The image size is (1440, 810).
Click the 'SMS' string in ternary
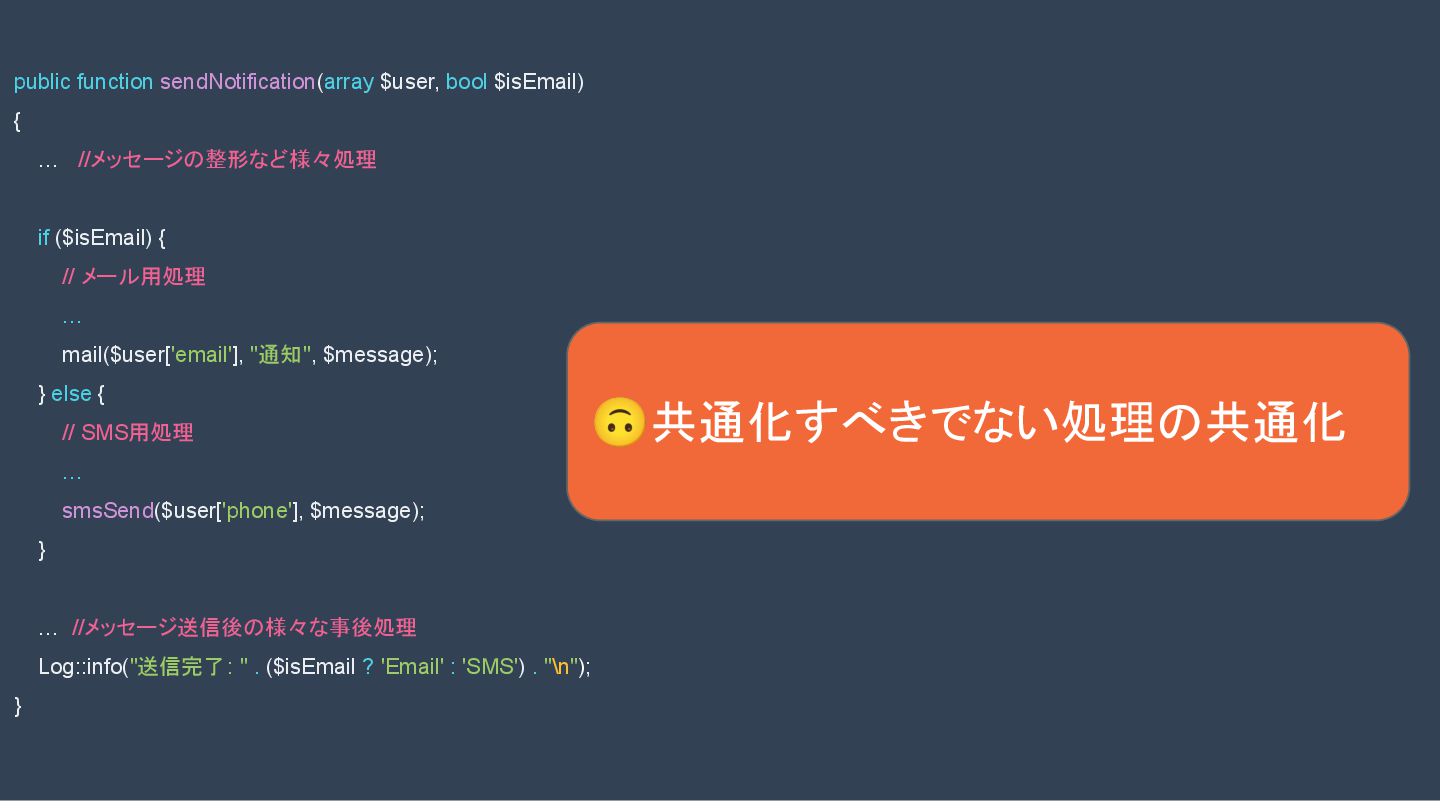point(489,667)
